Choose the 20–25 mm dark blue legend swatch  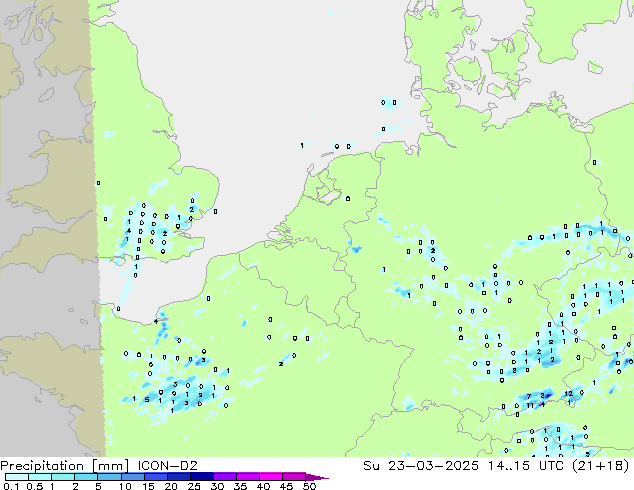pyautogui.click(x=178, y=477)
